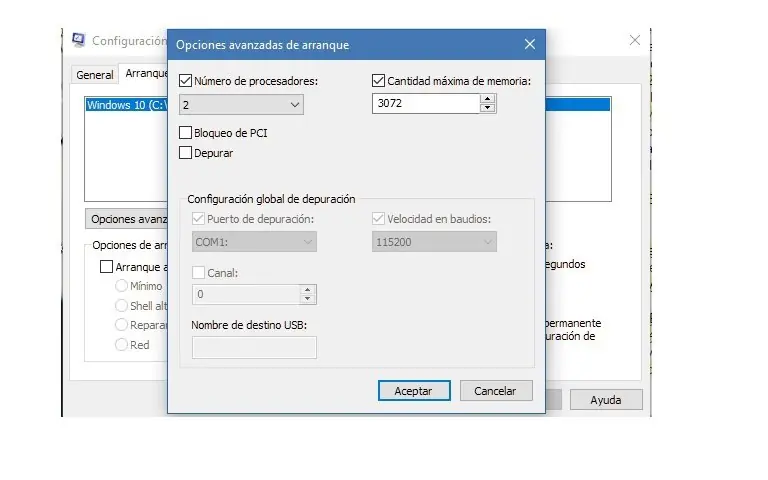Decrease the Canal value with down arrow
The height and width of the screenshot is (480, 768).
(x=308, y=299)
